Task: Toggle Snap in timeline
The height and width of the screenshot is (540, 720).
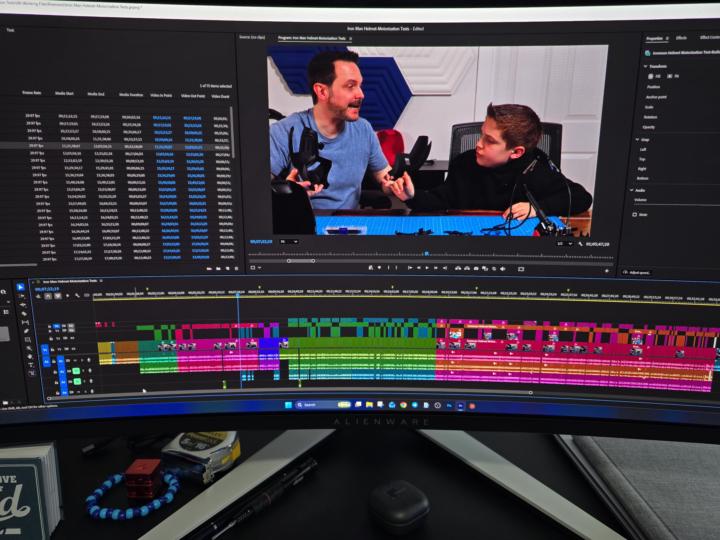Action: pos(48,296)
